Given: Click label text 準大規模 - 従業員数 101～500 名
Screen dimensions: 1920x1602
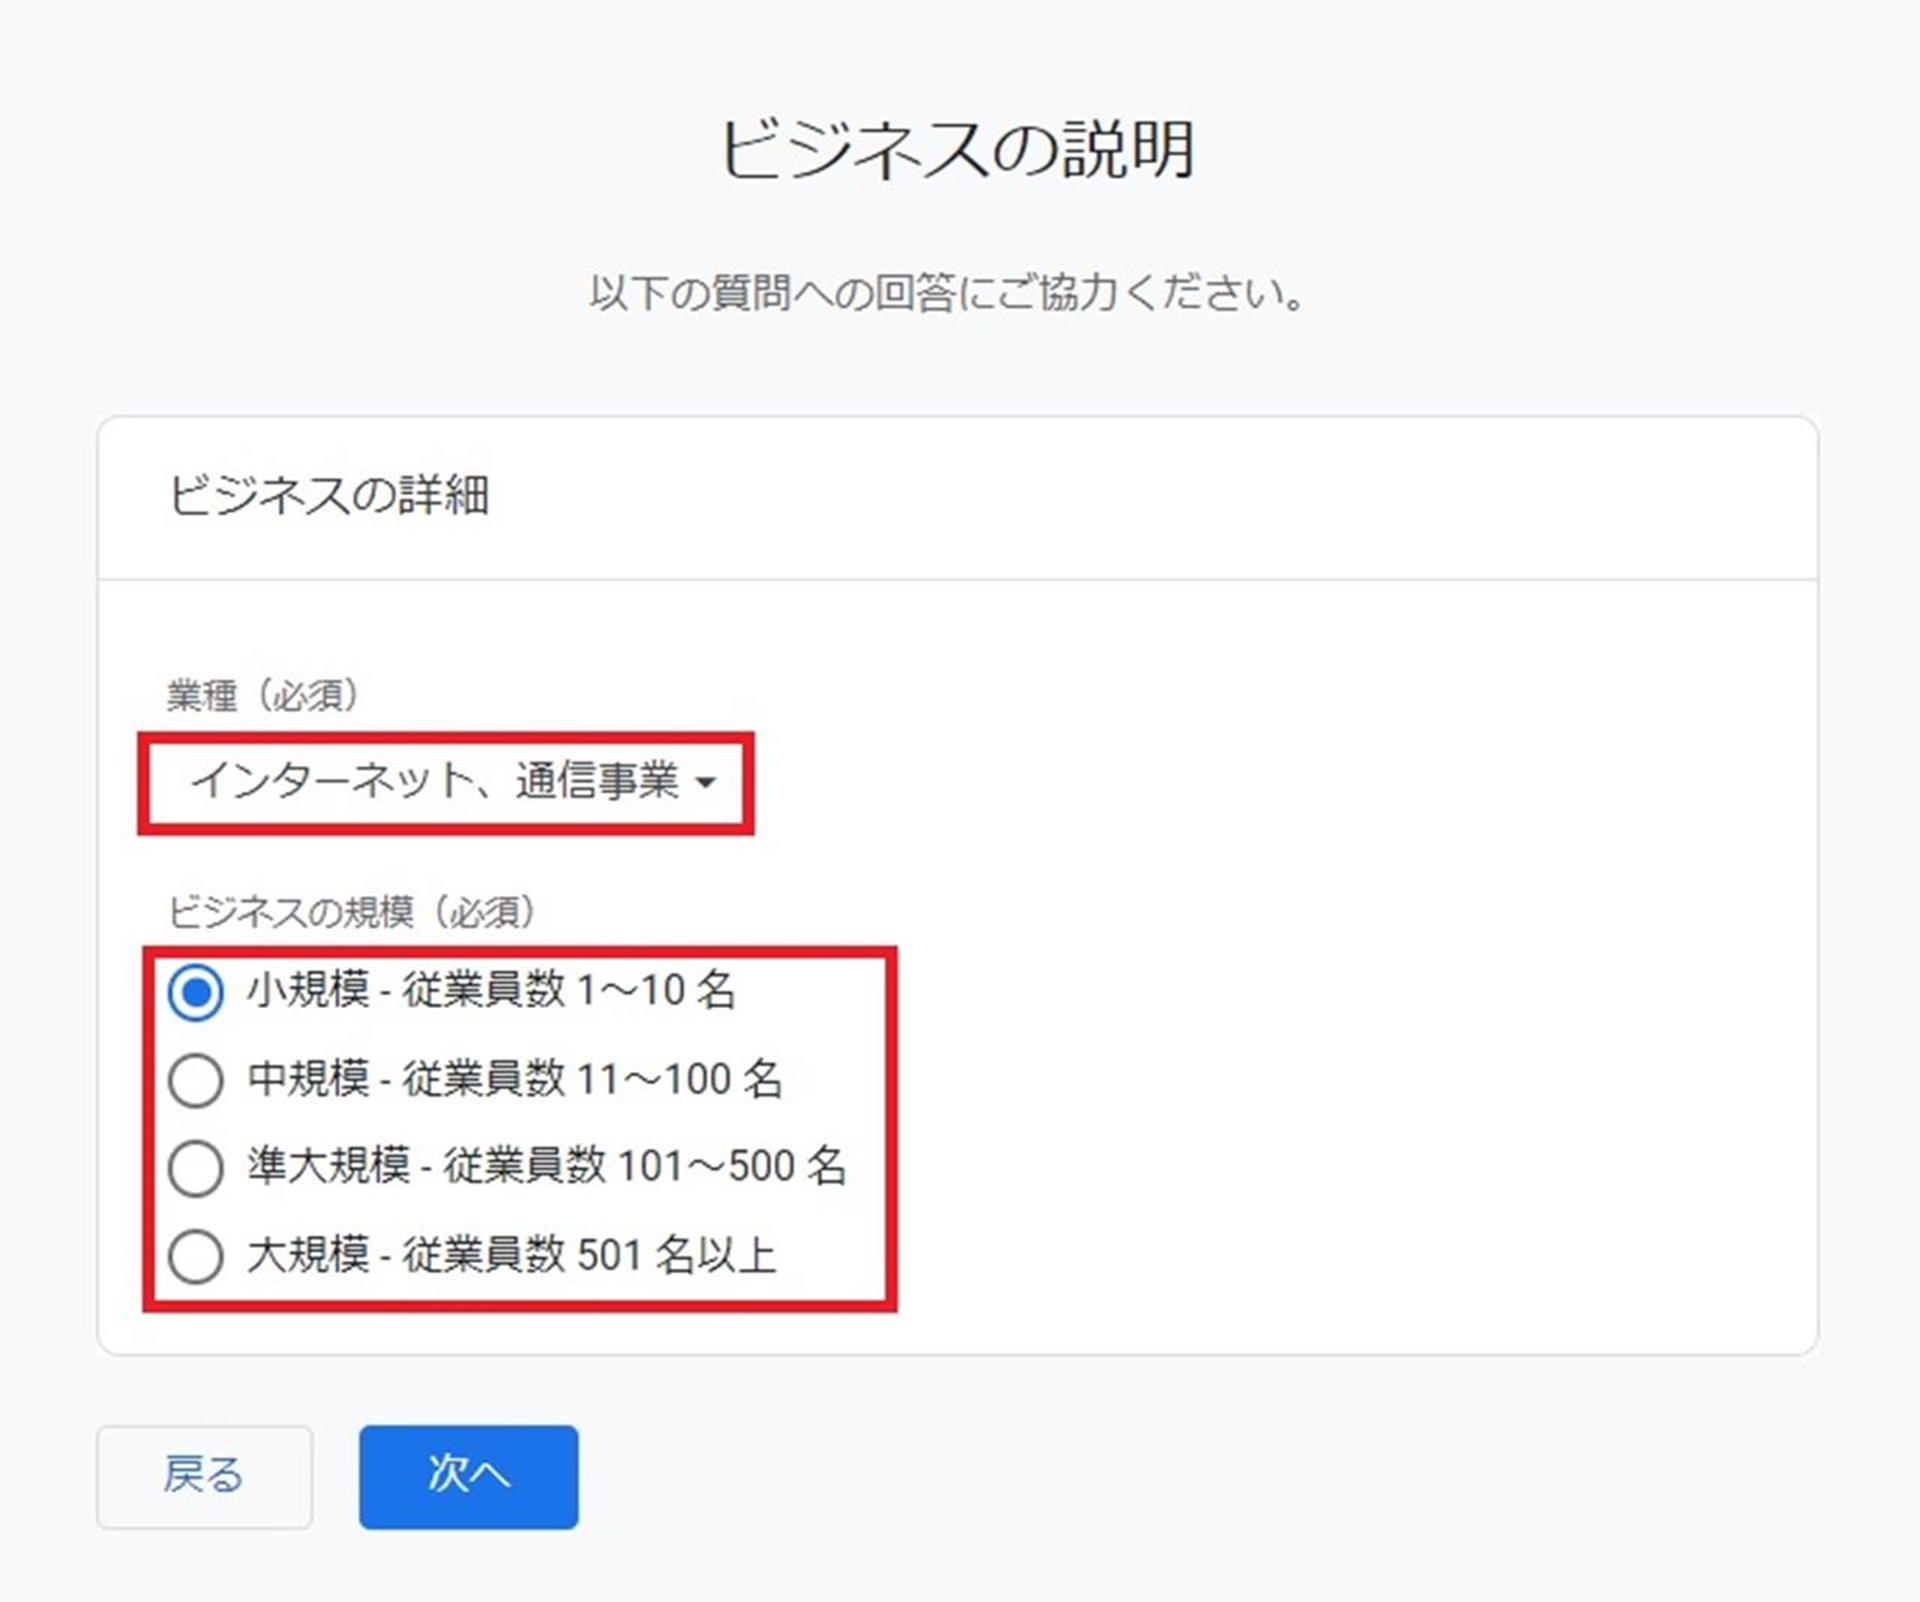Looking at the screenshot, I should [546, 1167].
